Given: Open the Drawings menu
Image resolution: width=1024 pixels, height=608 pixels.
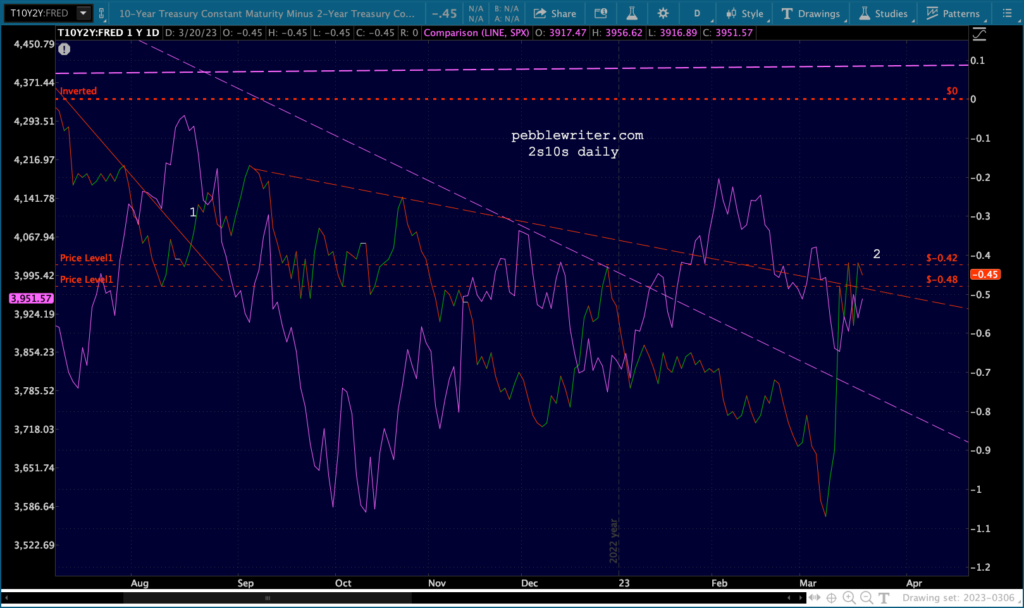Looking at the screenshot, I should pos(810,13).
